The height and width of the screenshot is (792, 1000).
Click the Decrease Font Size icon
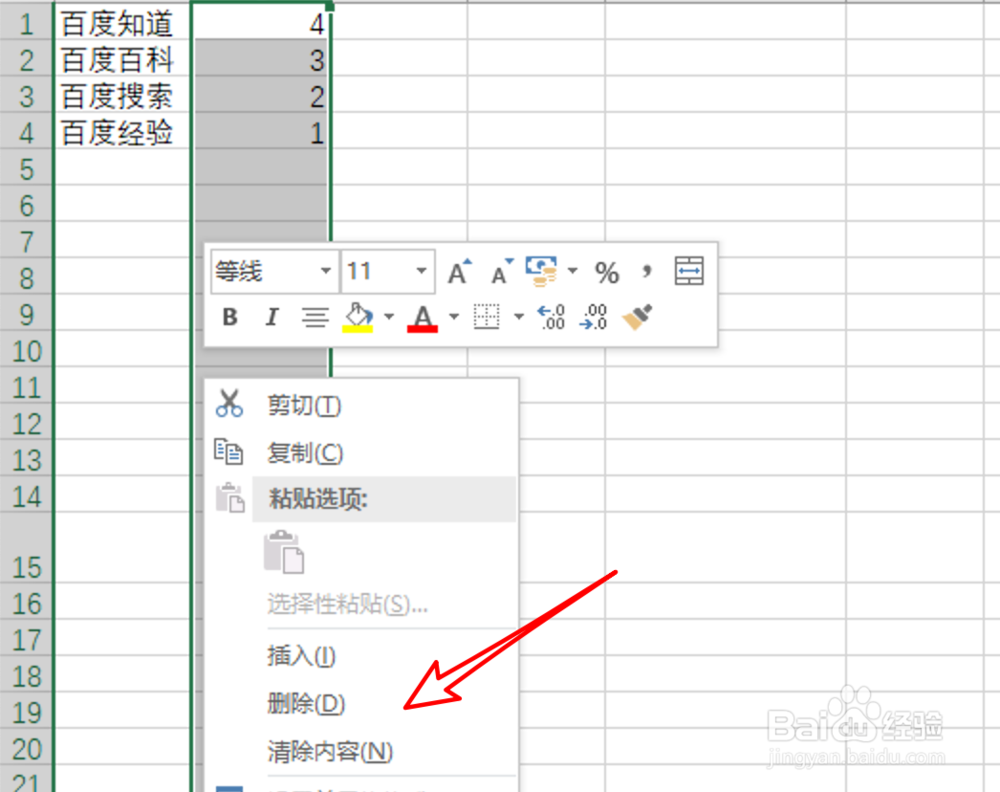pos(502,272)
